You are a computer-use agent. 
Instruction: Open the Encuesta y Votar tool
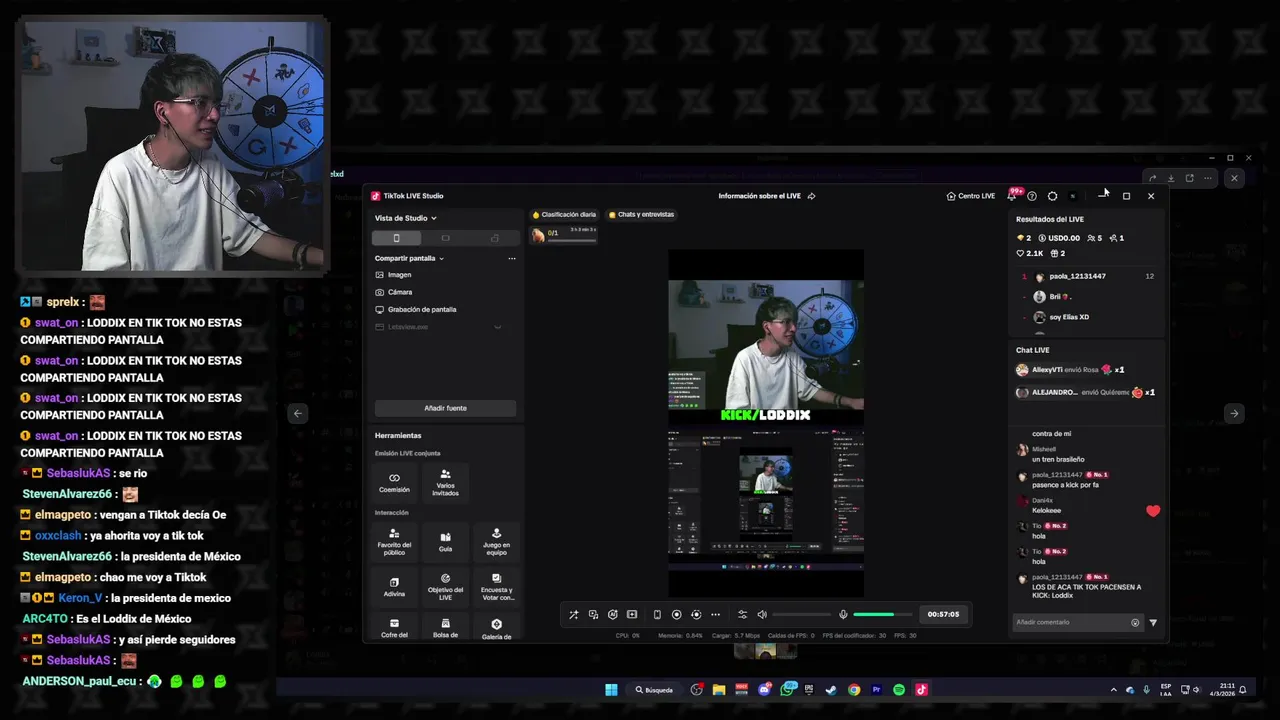(496, 586)
